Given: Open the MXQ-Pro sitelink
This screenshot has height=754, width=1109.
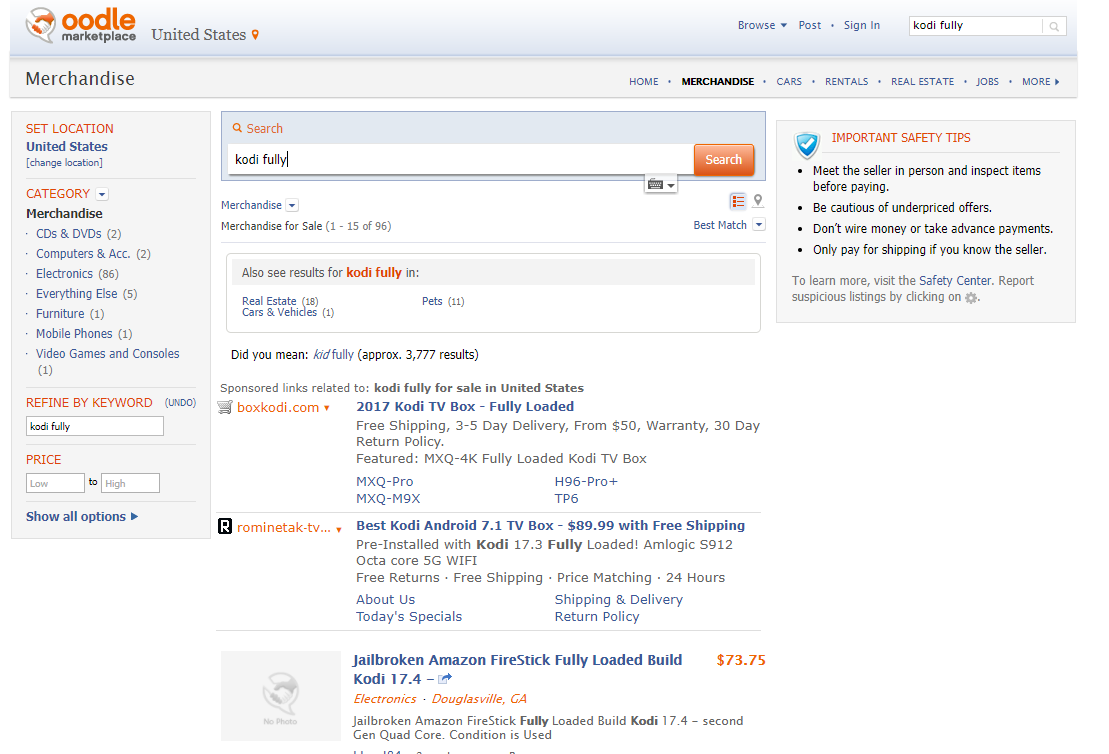Looking at the screenshot, I should tap(385, 481).
